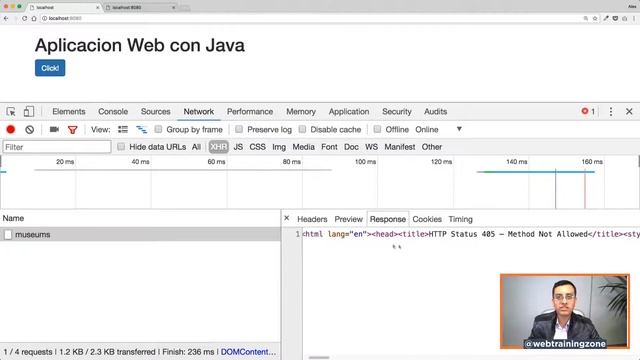
Task: Switch to large request rows view
Action: coord(123,129)
